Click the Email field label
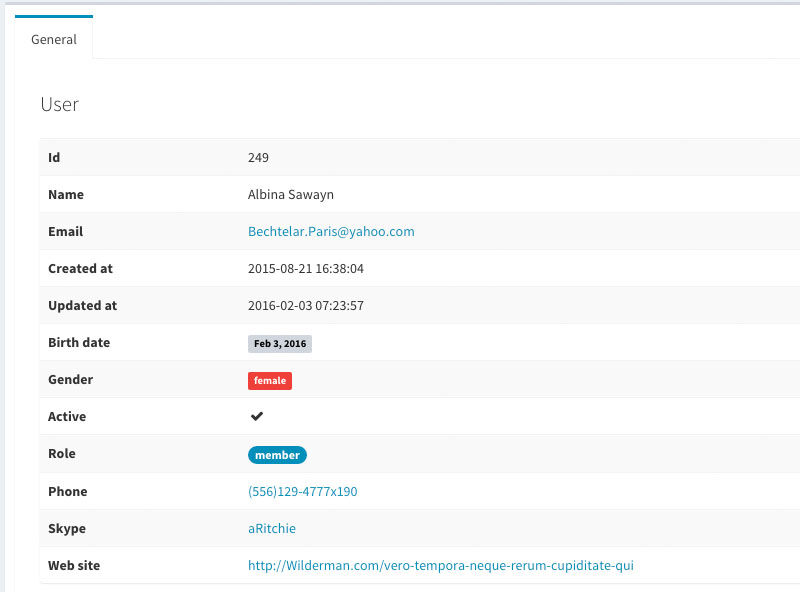Image resolution: width=800 pixels, height=592 pixels. tap(65, 232)
